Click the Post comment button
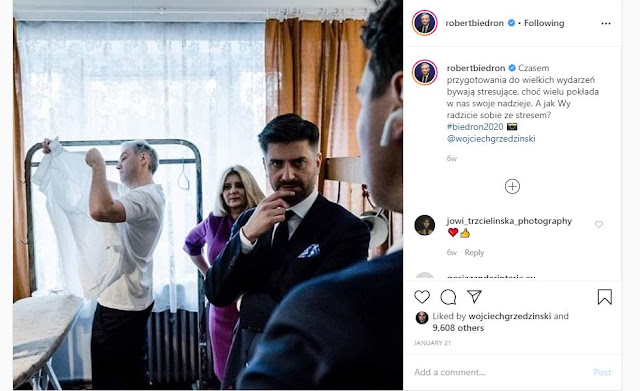Viewport: 640px width, 391px height. (x=602, y=372)
